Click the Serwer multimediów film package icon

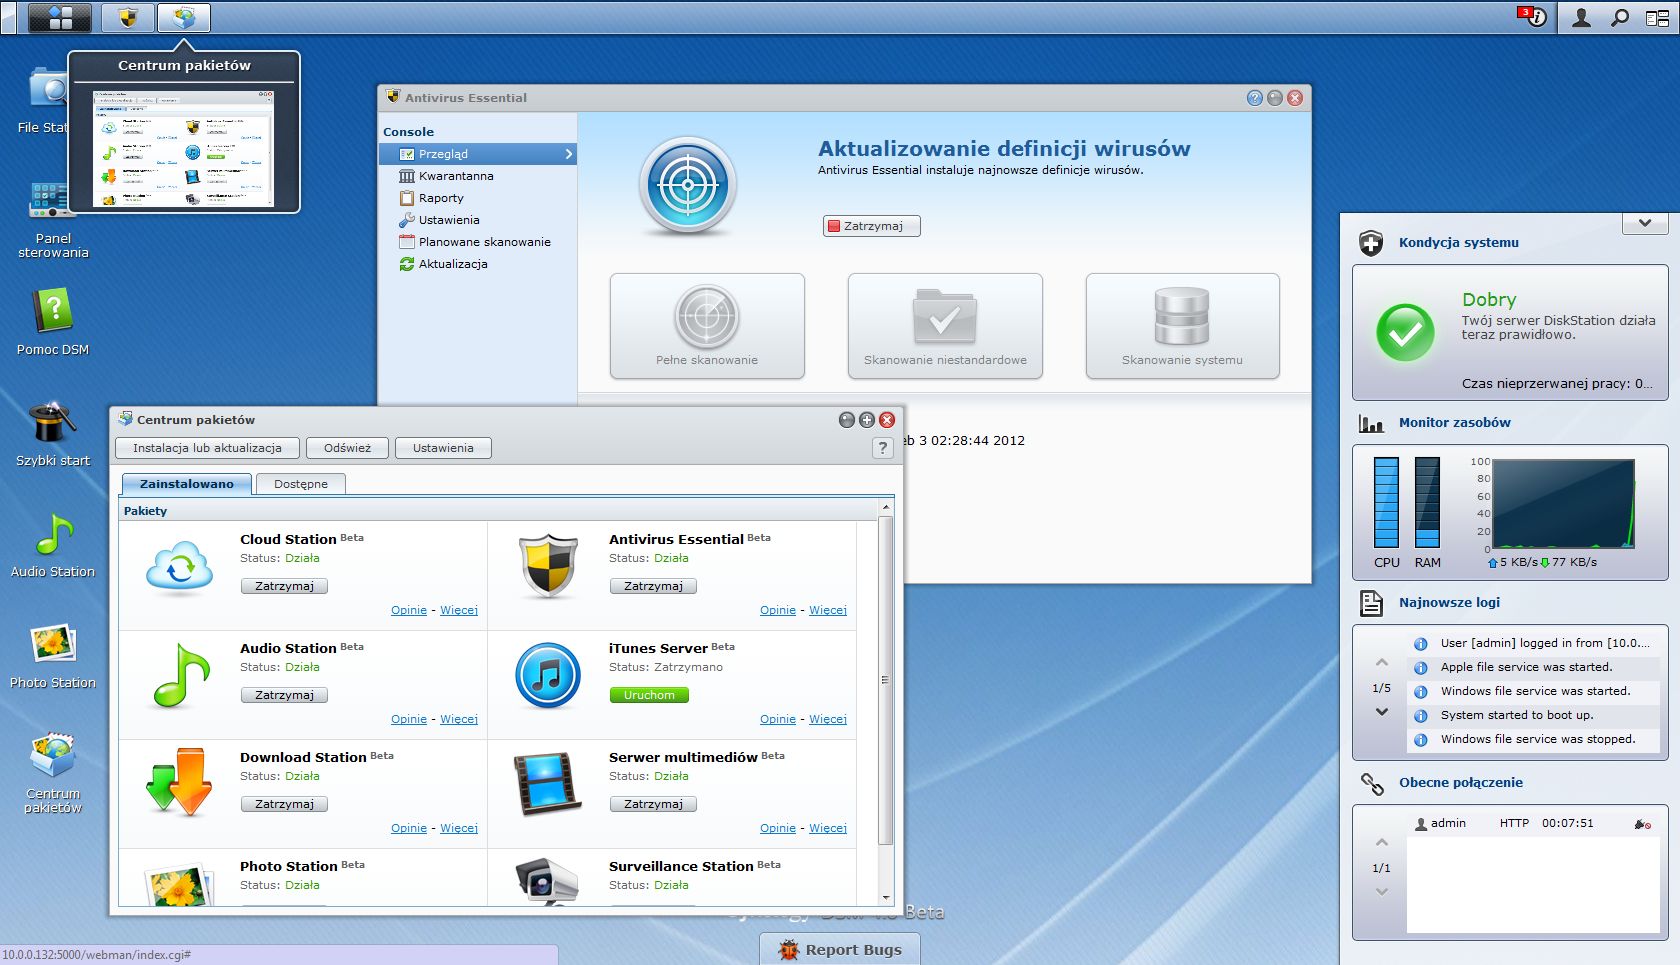coord(547,784)
